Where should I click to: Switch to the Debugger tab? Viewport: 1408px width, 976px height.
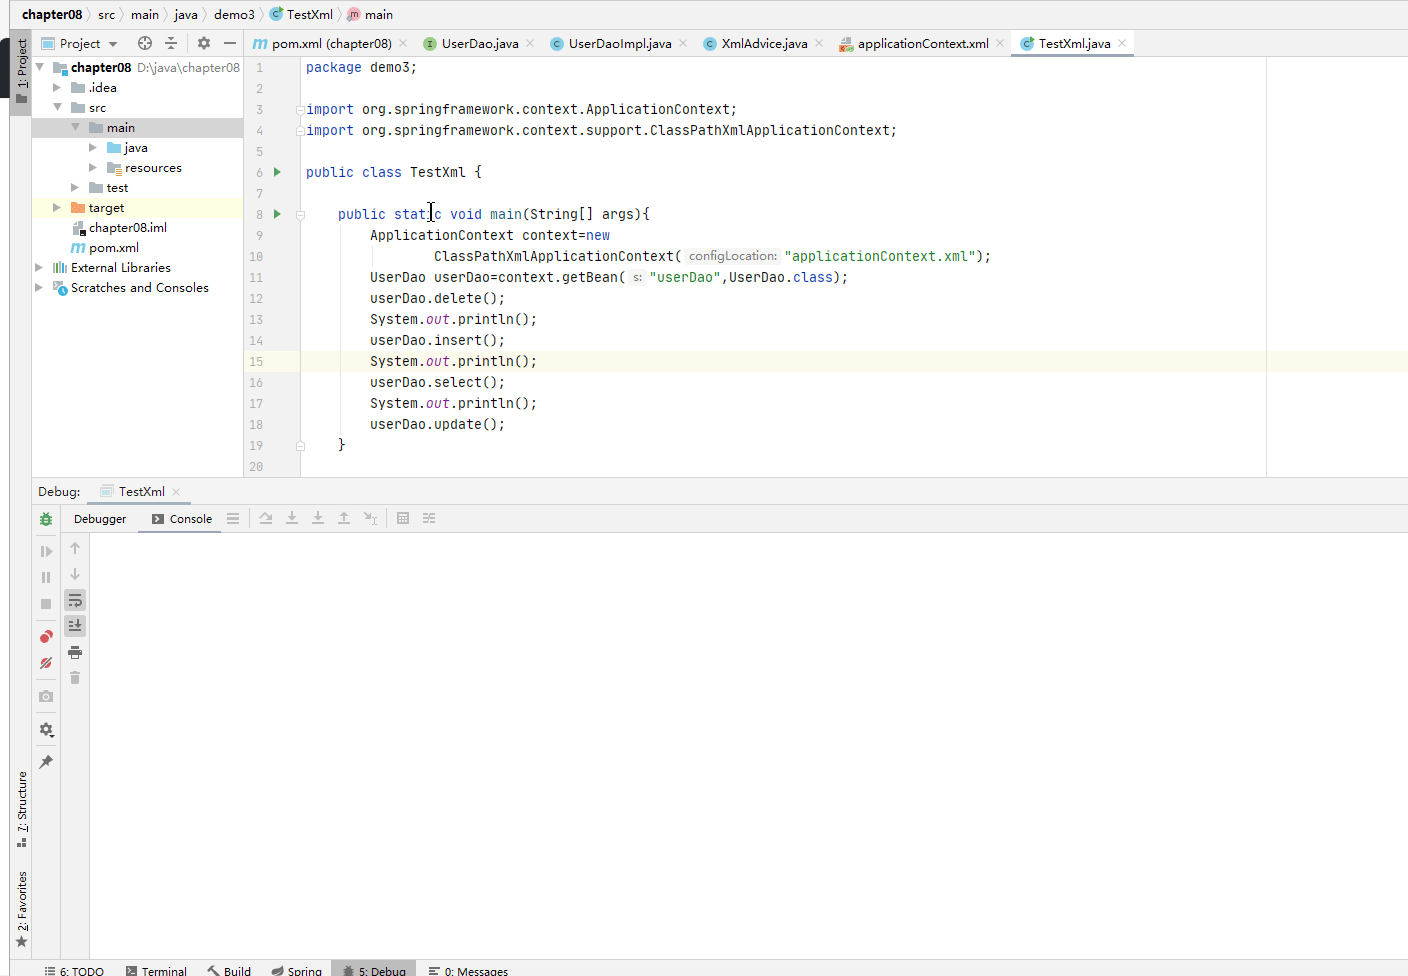[x=100, y=519]
